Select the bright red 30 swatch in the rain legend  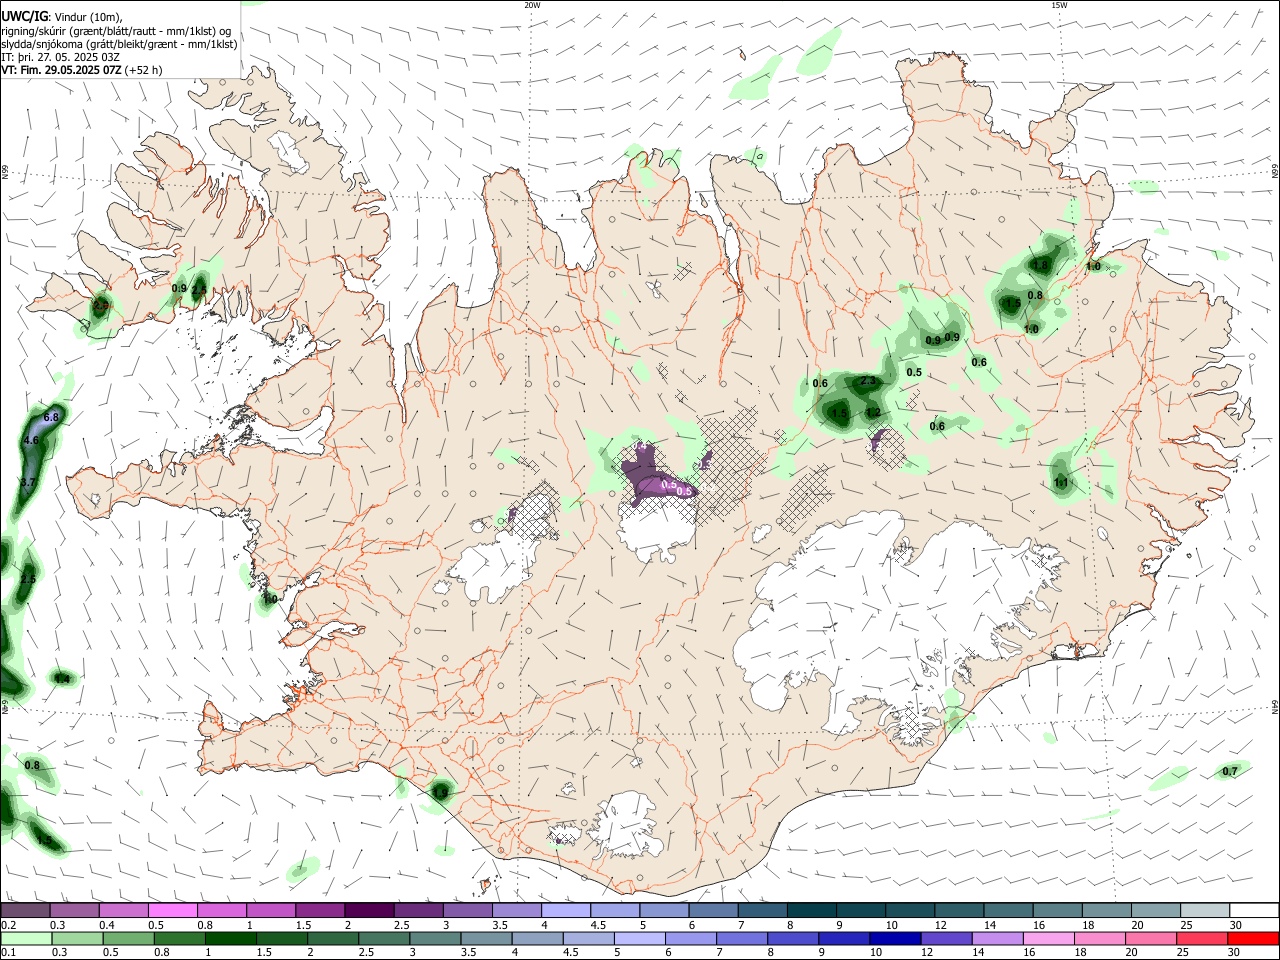(1254, 938)
